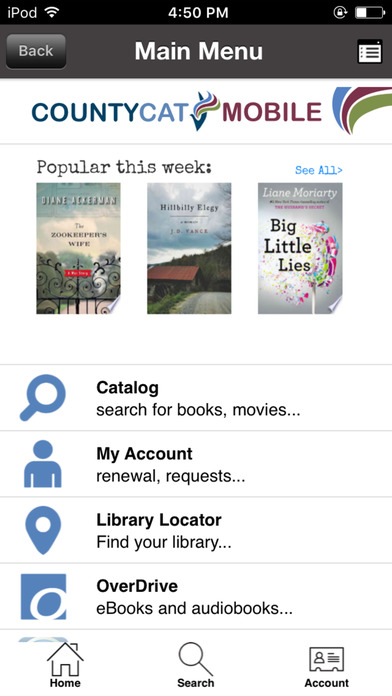This screenshot has width=392, height=696.
Task: Tap the Home house icon
Action: 65,659
